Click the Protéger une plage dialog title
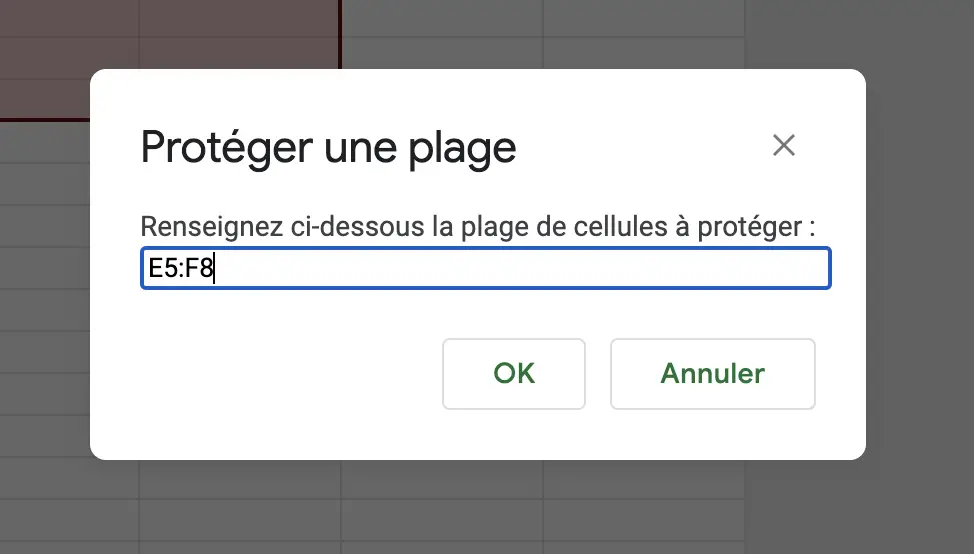Image resolution: width=974 pixels, height=554 pixels. click(328, 148)
